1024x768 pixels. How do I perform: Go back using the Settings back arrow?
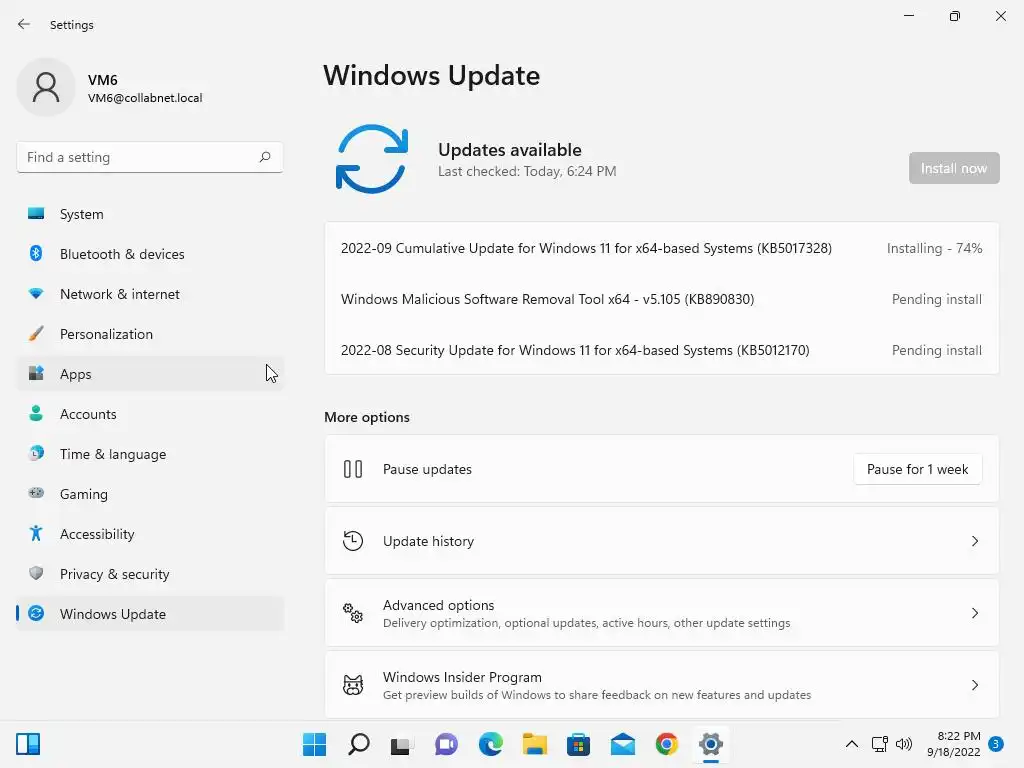point(24,24)
